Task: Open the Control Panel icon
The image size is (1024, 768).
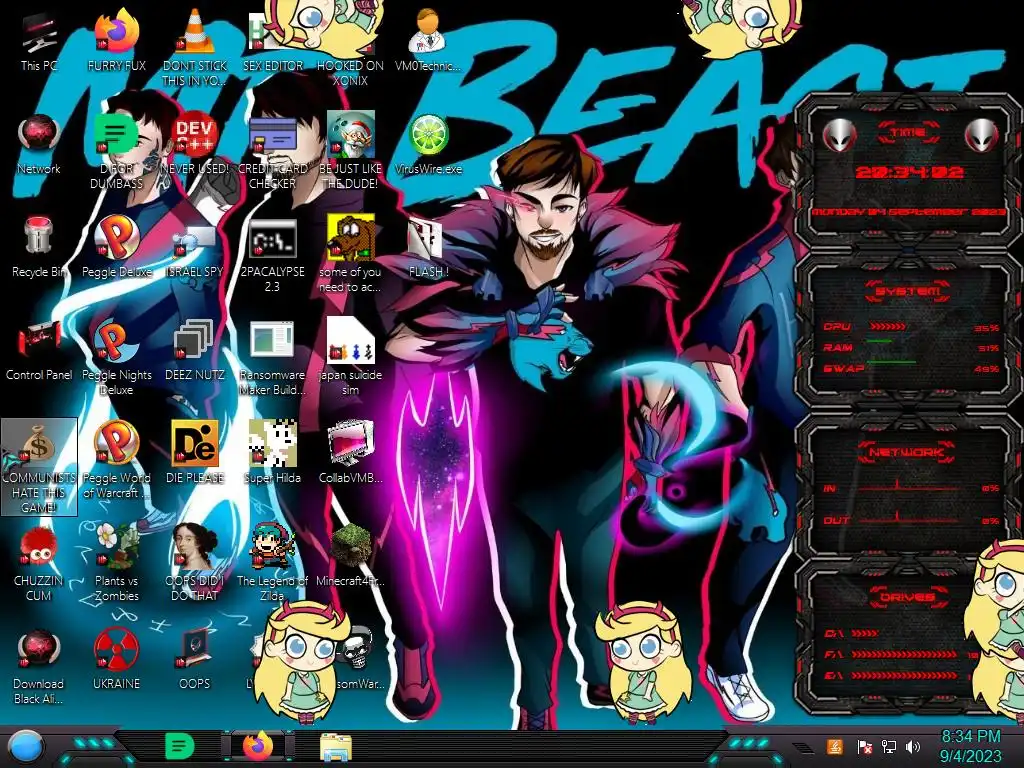Action: pyautogui.click(x=39, y=350)
